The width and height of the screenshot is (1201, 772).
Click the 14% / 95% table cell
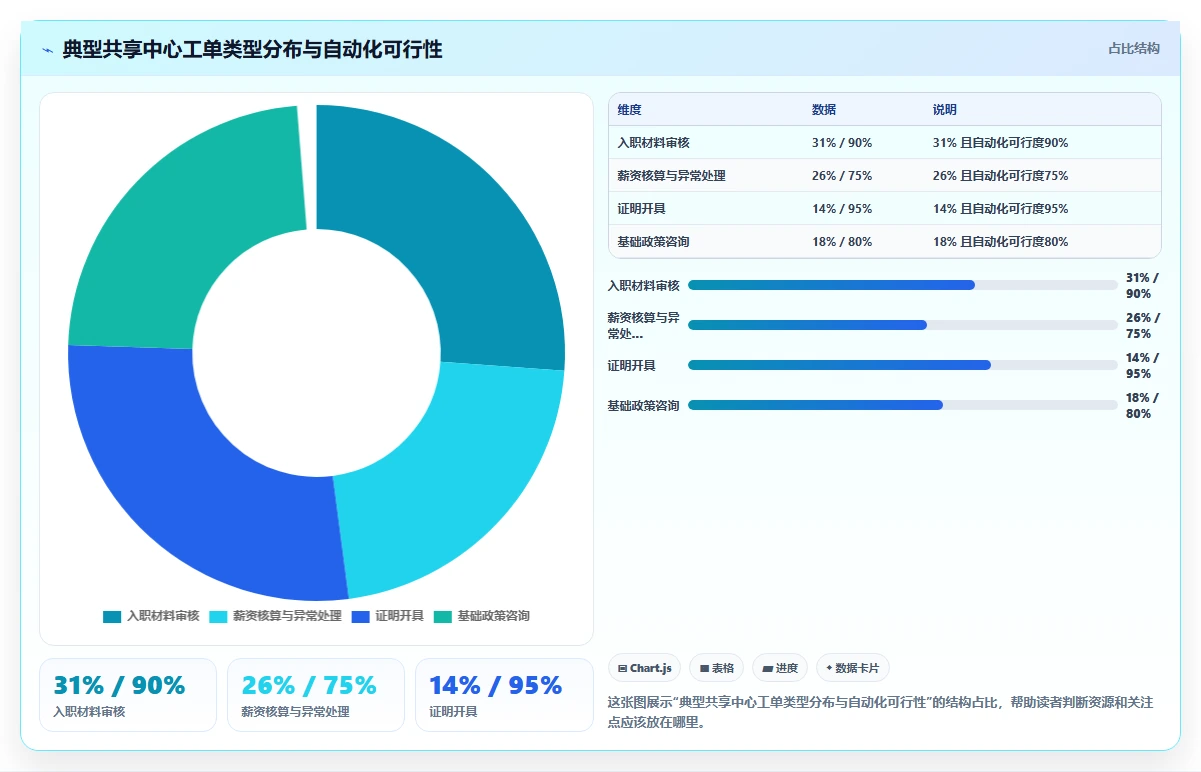842,209
